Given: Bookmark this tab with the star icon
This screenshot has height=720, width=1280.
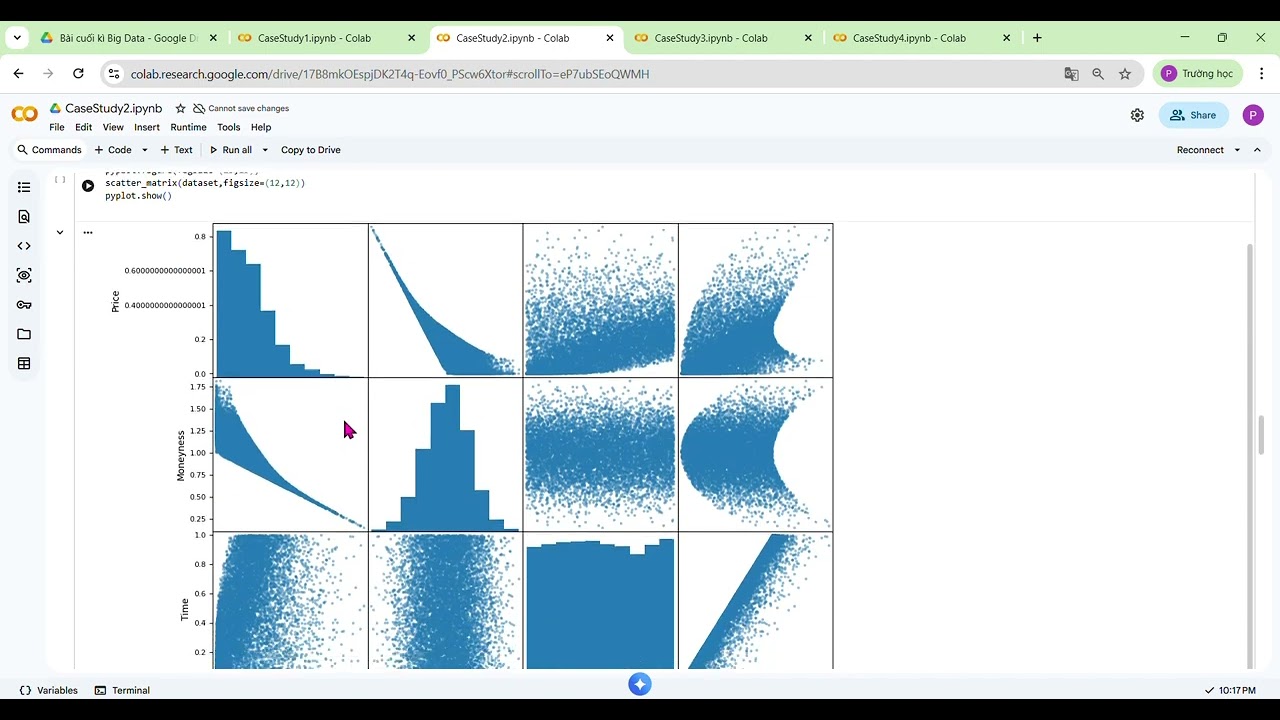Looking at the screenshot, I should pyautogui.click(x=1125, y=74).
